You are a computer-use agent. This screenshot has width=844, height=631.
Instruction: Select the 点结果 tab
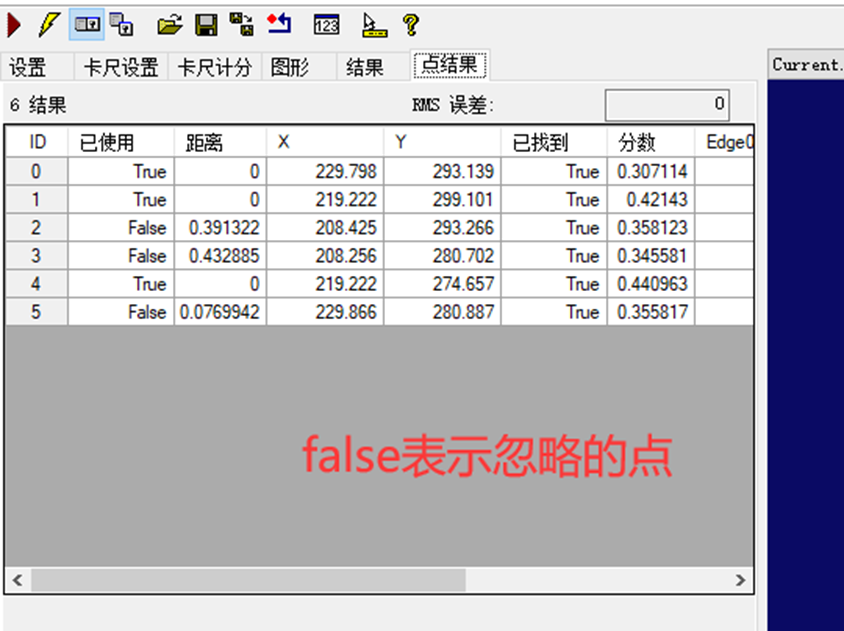pos(449,65)
